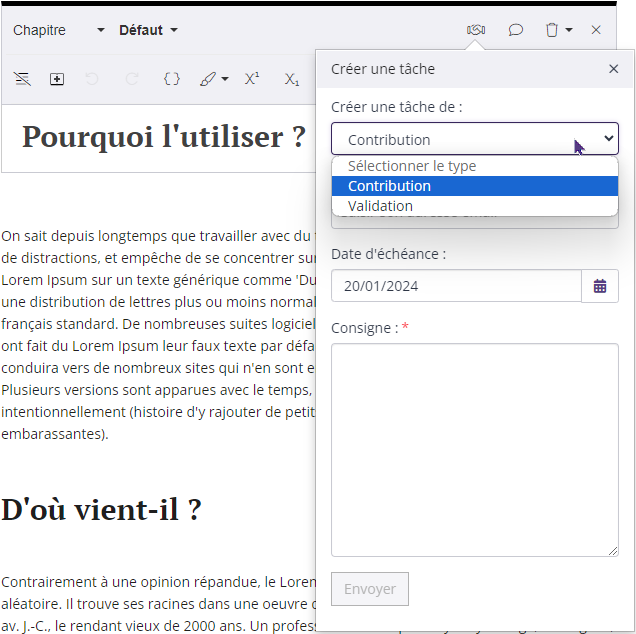
Task: Click the clear formatting icon
Action: coord(22,79)
